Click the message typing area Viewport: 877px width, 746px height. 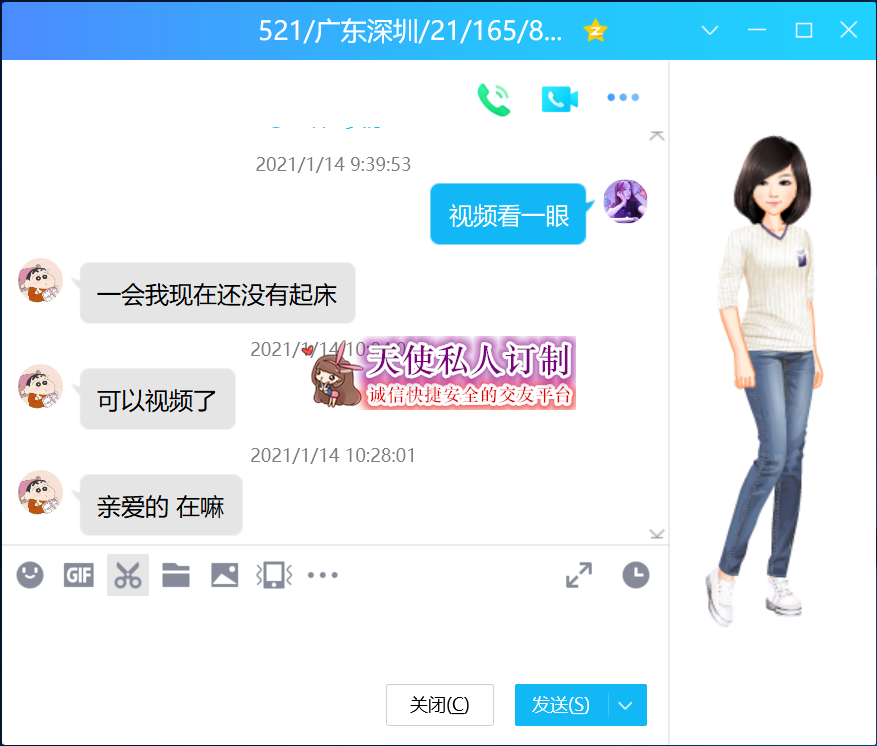click(330, 635)
